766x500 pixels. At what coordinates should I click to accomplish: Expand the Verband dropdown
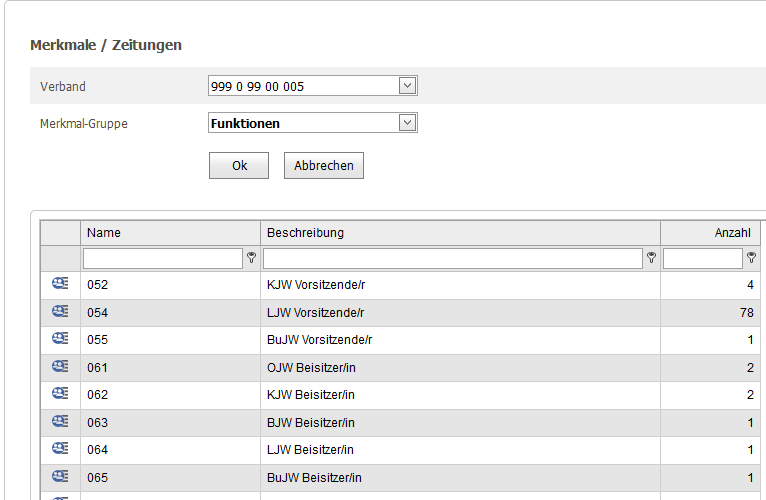[x=407, y=86]
